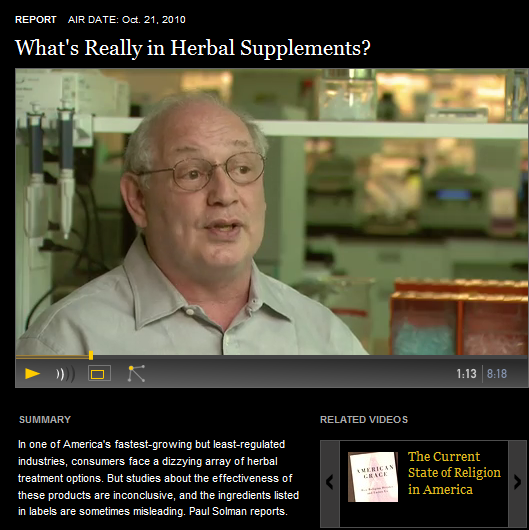Open the American Grace book thumbnail
529x530 pixels.
tap(373, 477)
